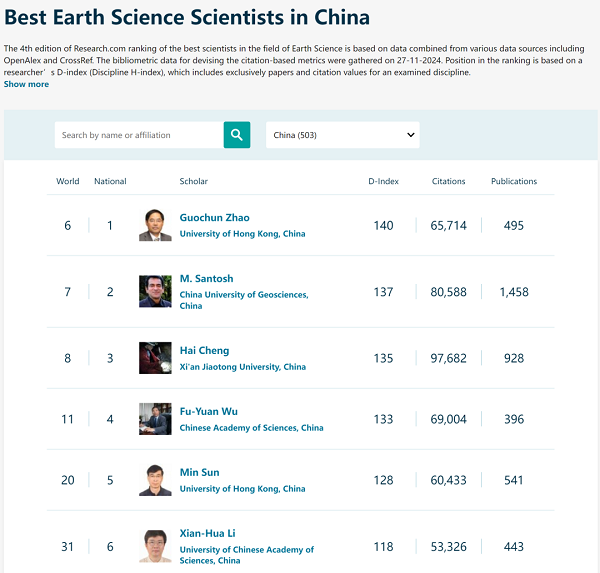
Task: Select Xi'an Jiaotong University affiliation link
Action: [x=242, y=367]
